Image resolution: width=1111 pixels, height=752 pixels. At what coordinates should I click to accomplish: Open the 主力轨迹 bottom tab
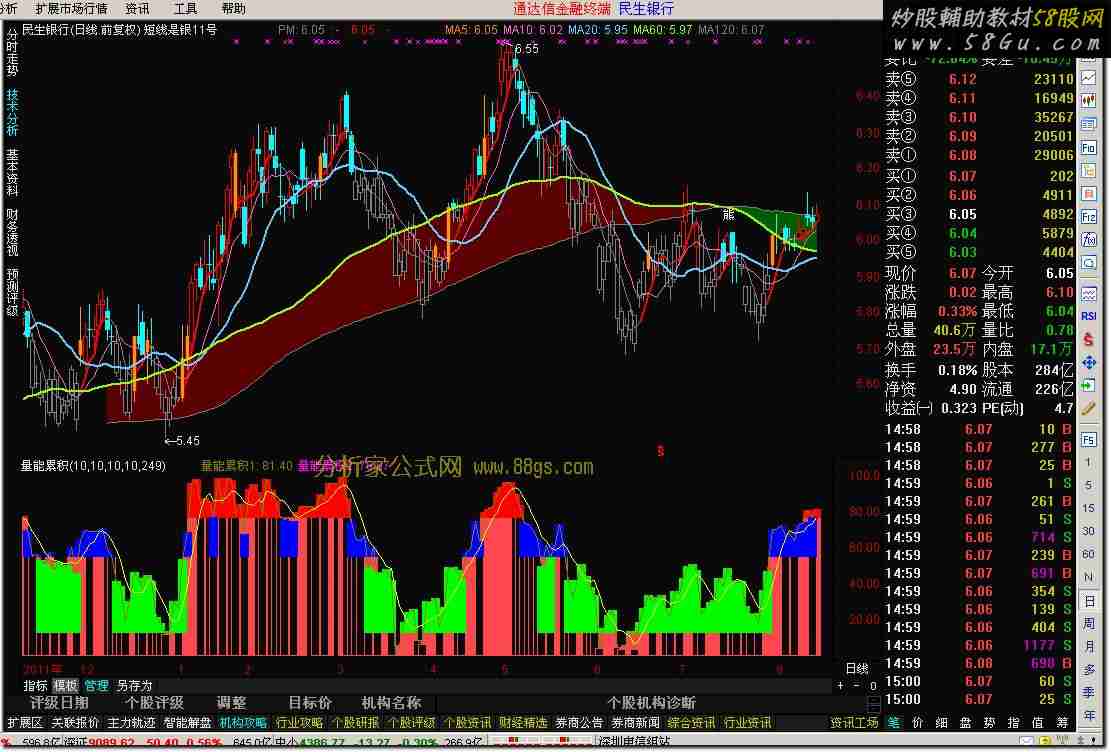pos(131,723)
